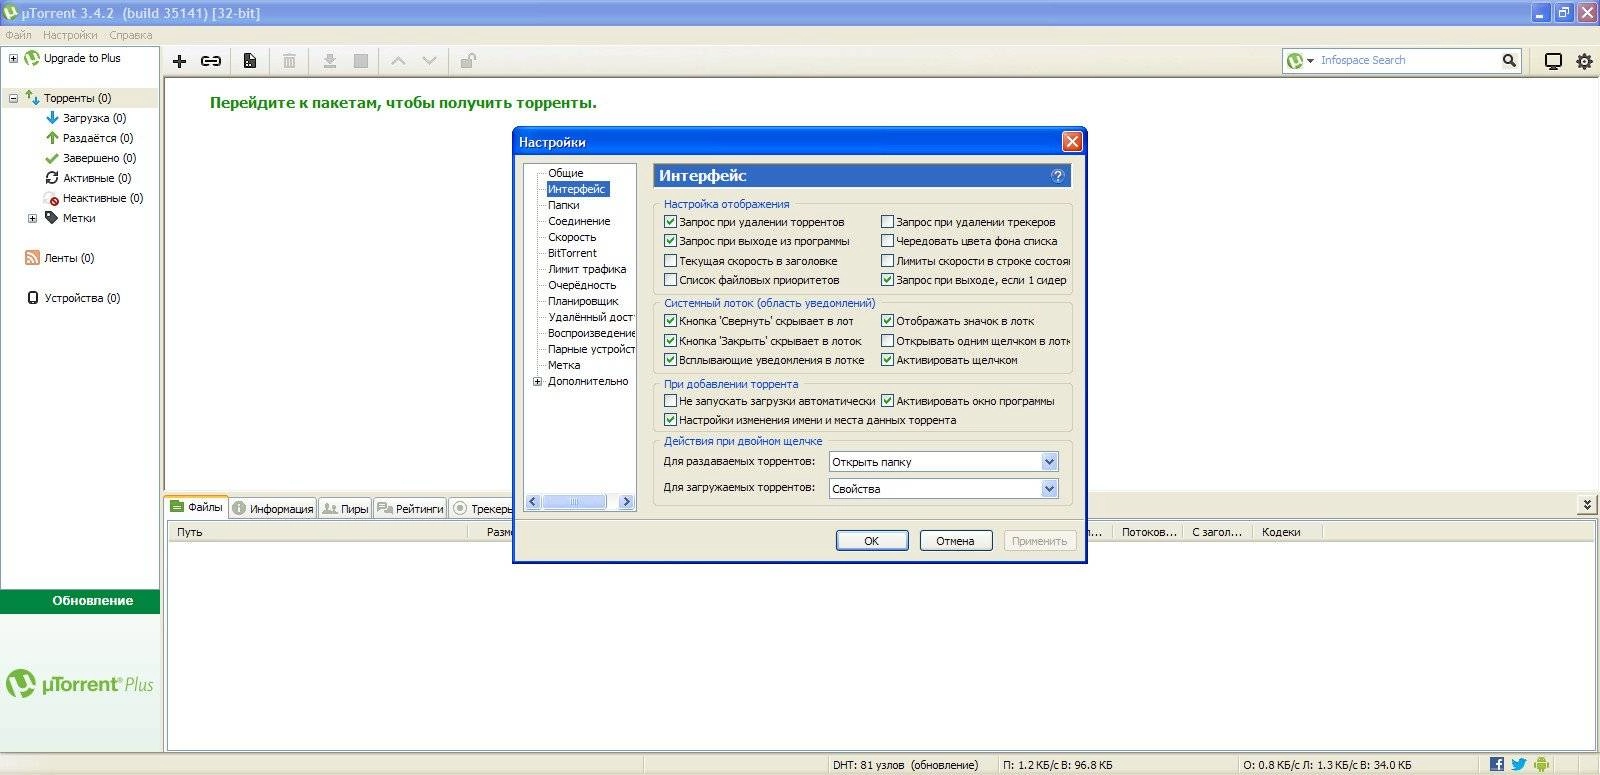Click the search magnifier icon

click(x=1509, y=60)
